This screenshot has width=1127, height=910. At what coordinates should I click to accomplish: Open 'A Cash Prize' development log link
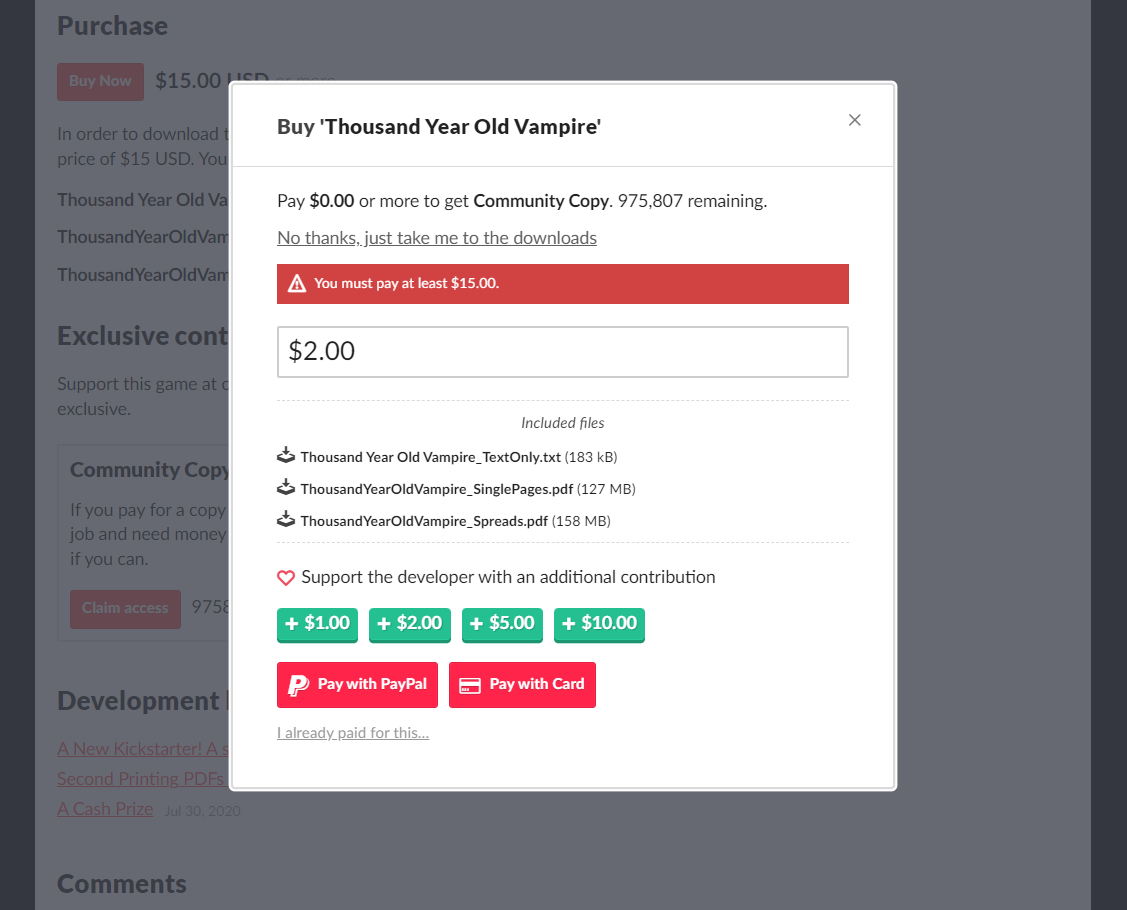point(105,809)
